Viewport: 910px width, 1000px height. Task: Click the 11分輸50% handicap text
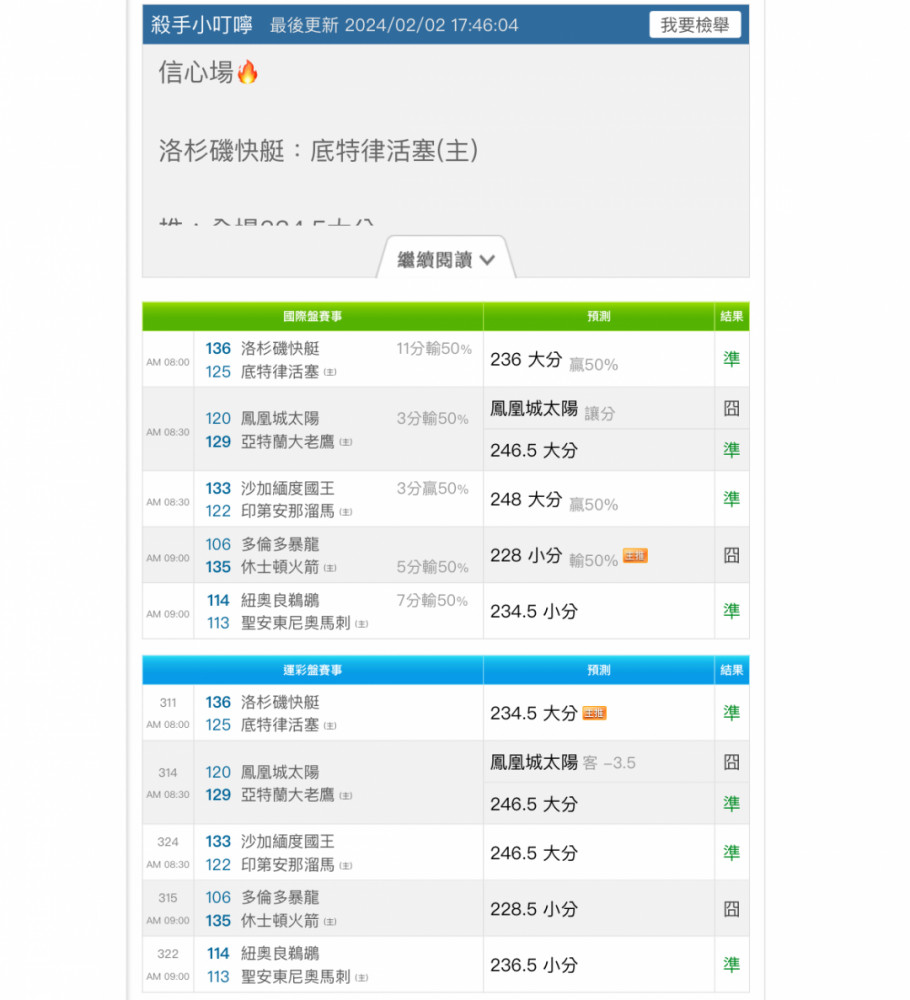(434, 349)
